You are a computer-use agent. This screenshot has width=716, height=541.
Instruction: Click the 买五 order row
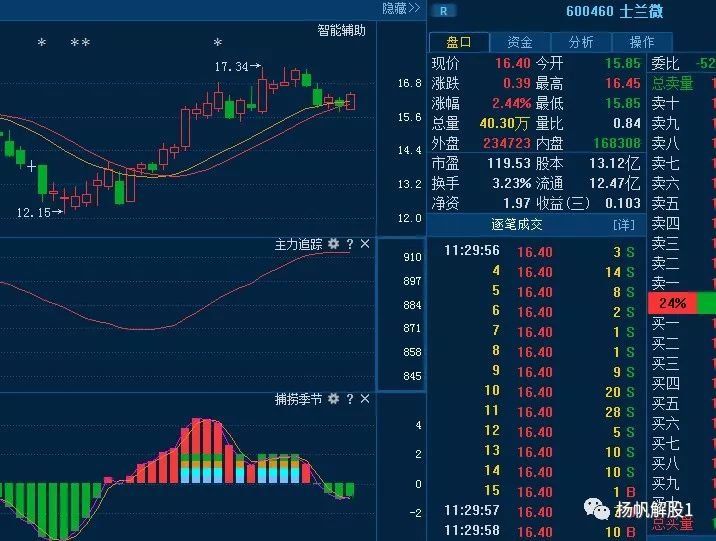click(x=683, y=404)
